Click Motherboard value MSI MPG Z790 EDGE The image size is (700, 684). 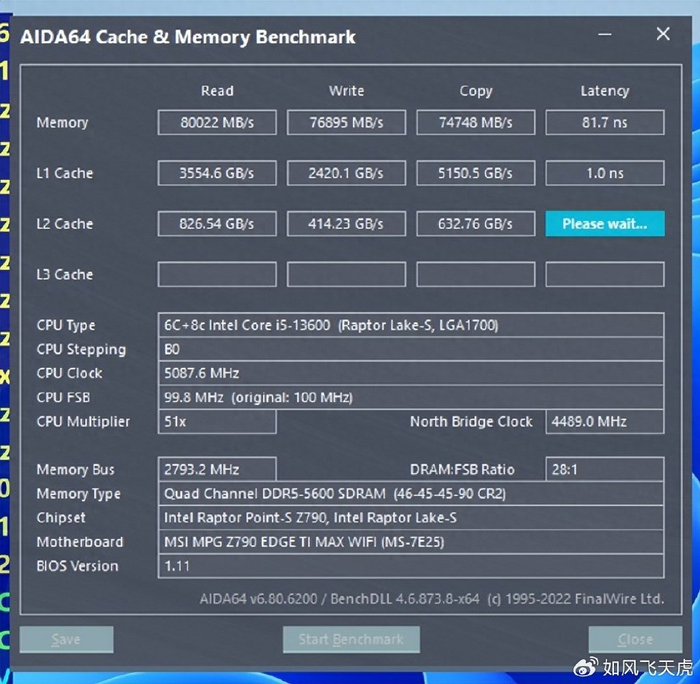point(411,542)
